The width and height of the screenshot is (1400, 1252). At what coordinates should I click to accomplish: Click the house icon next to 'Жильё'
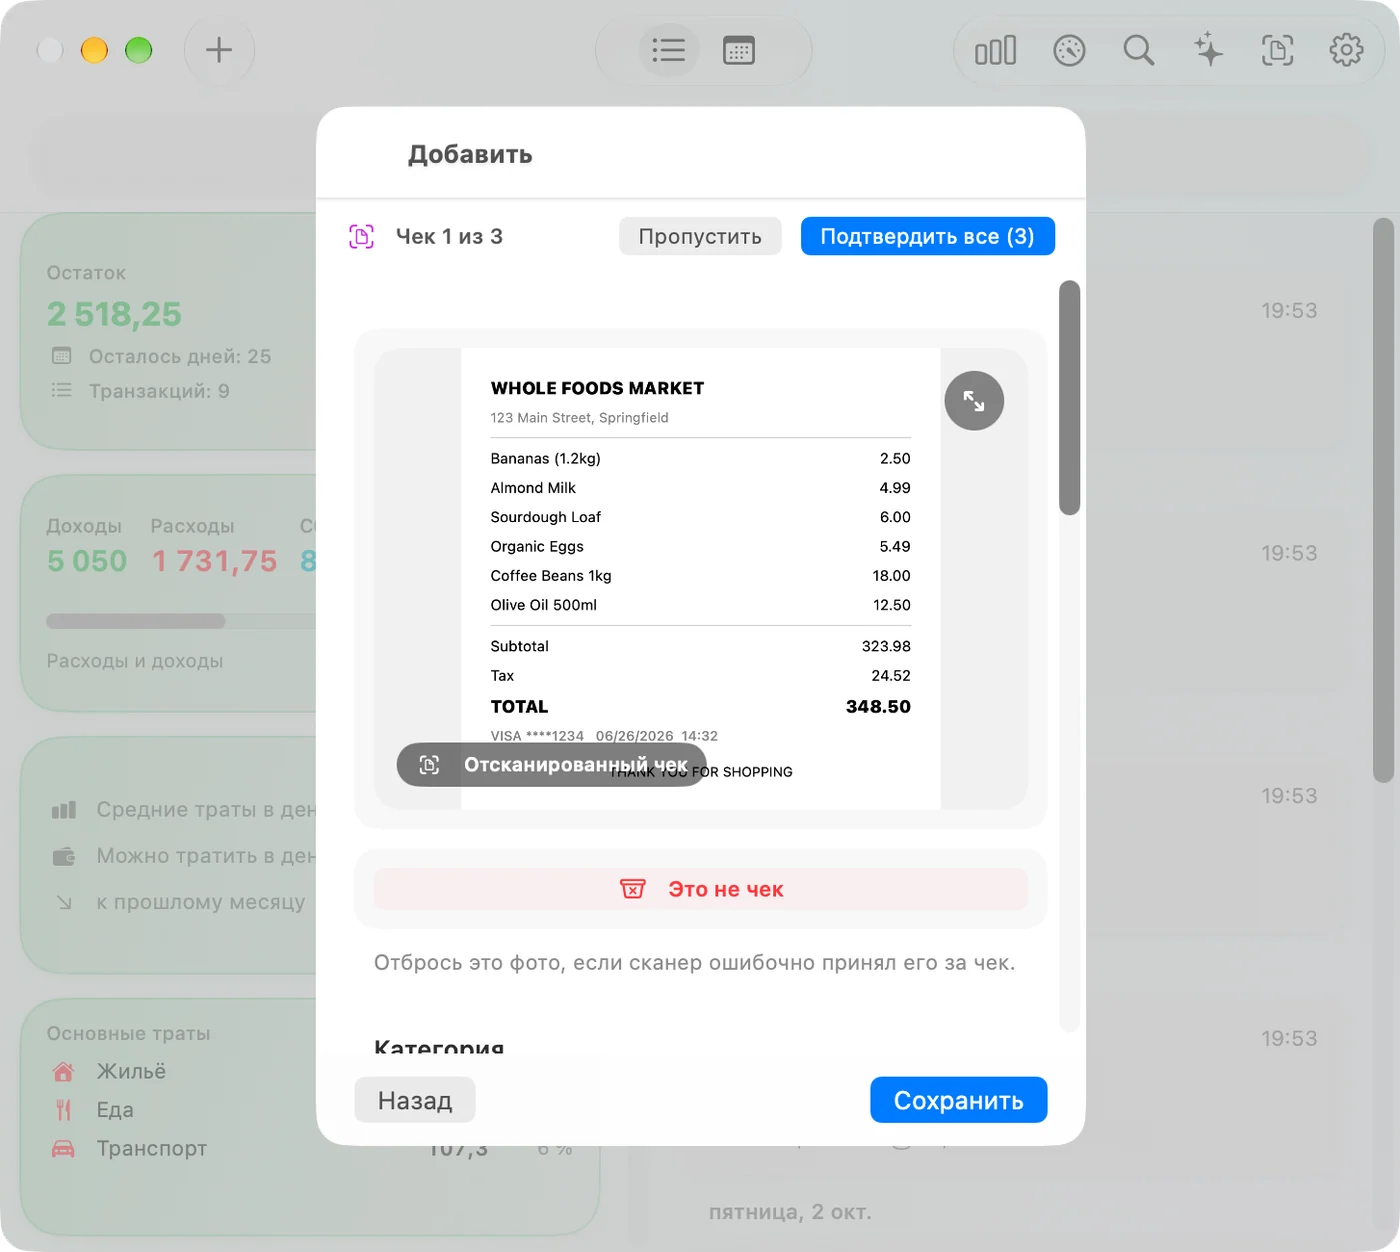click(63, 1072)
